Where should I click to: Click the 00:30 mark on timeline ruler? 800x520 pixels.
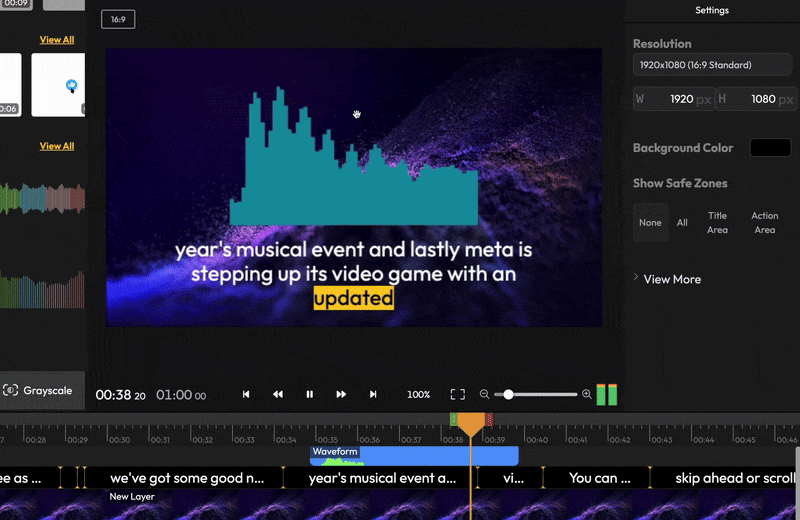[118, 439]
